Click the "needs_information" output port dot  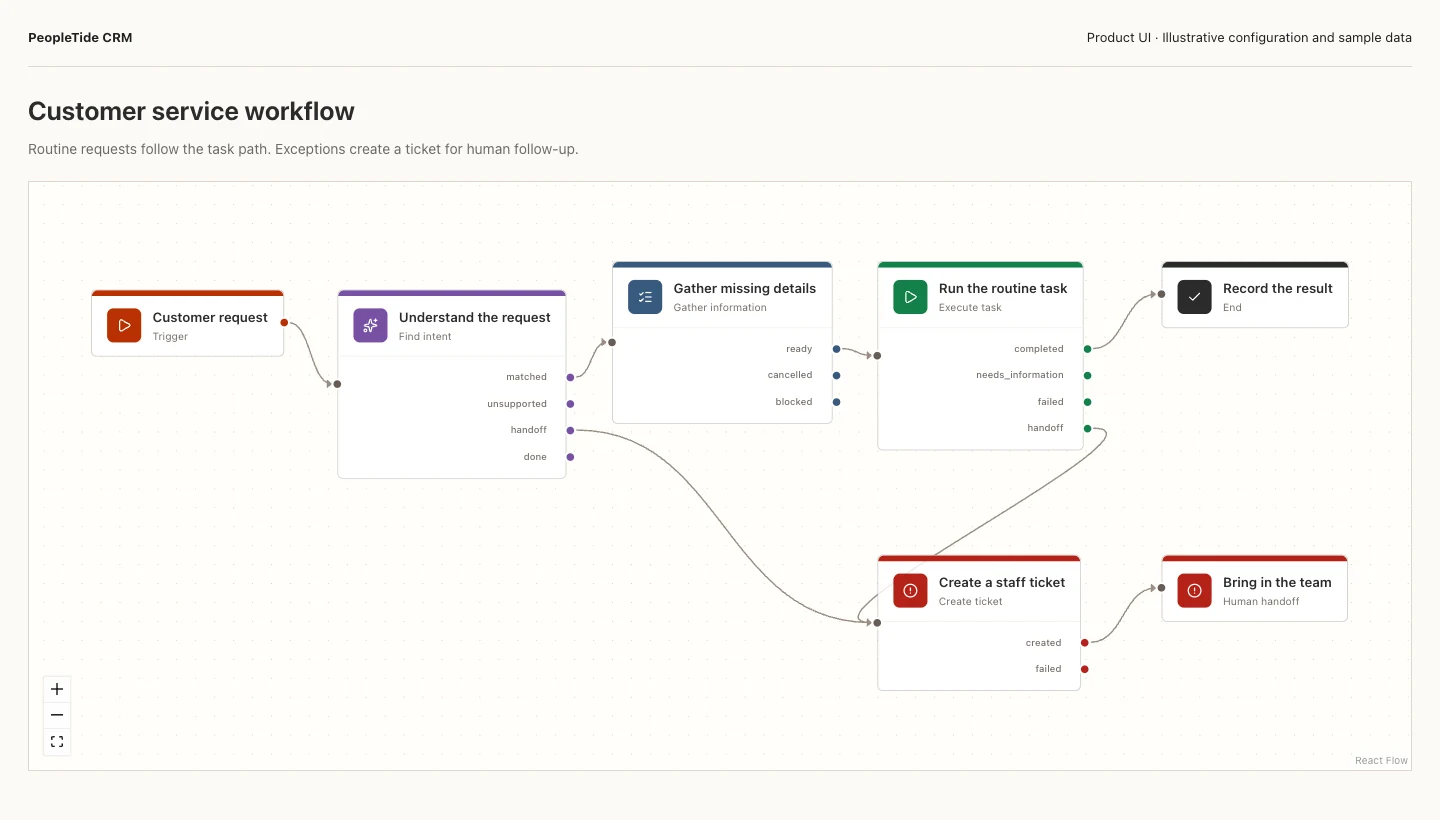click(1087, 375)
